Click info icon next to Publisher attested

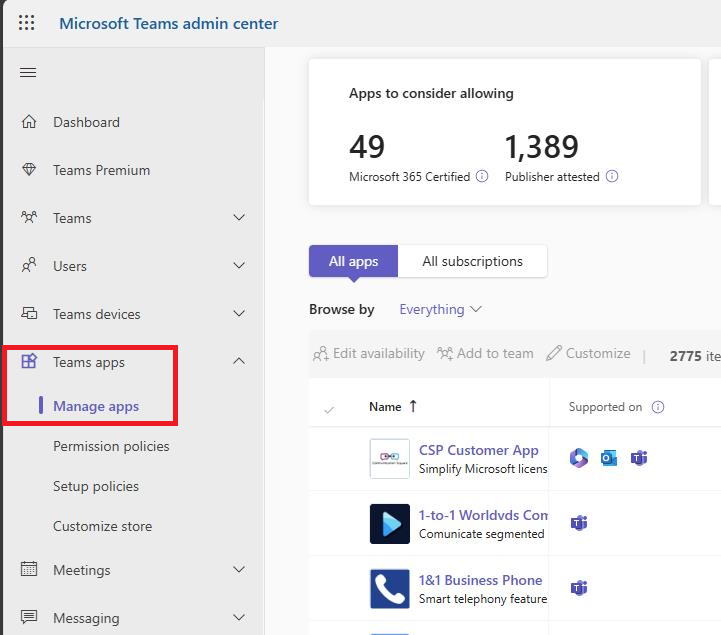pyautogui.click(x=612, y=176)
